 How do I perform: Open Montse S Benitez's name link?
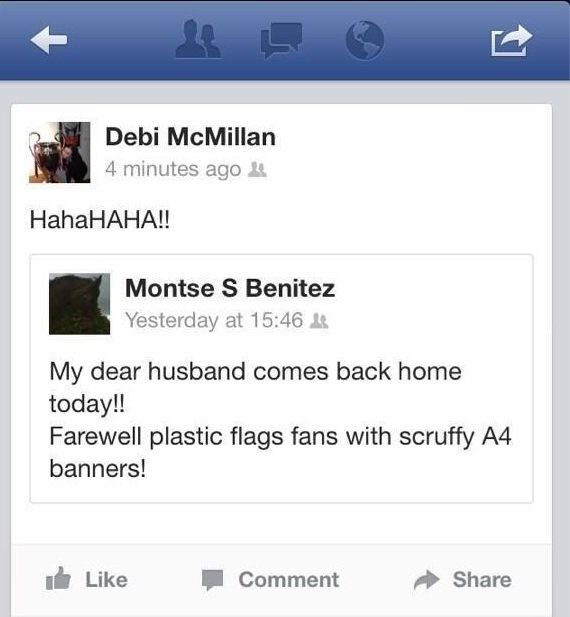[230, 288]
